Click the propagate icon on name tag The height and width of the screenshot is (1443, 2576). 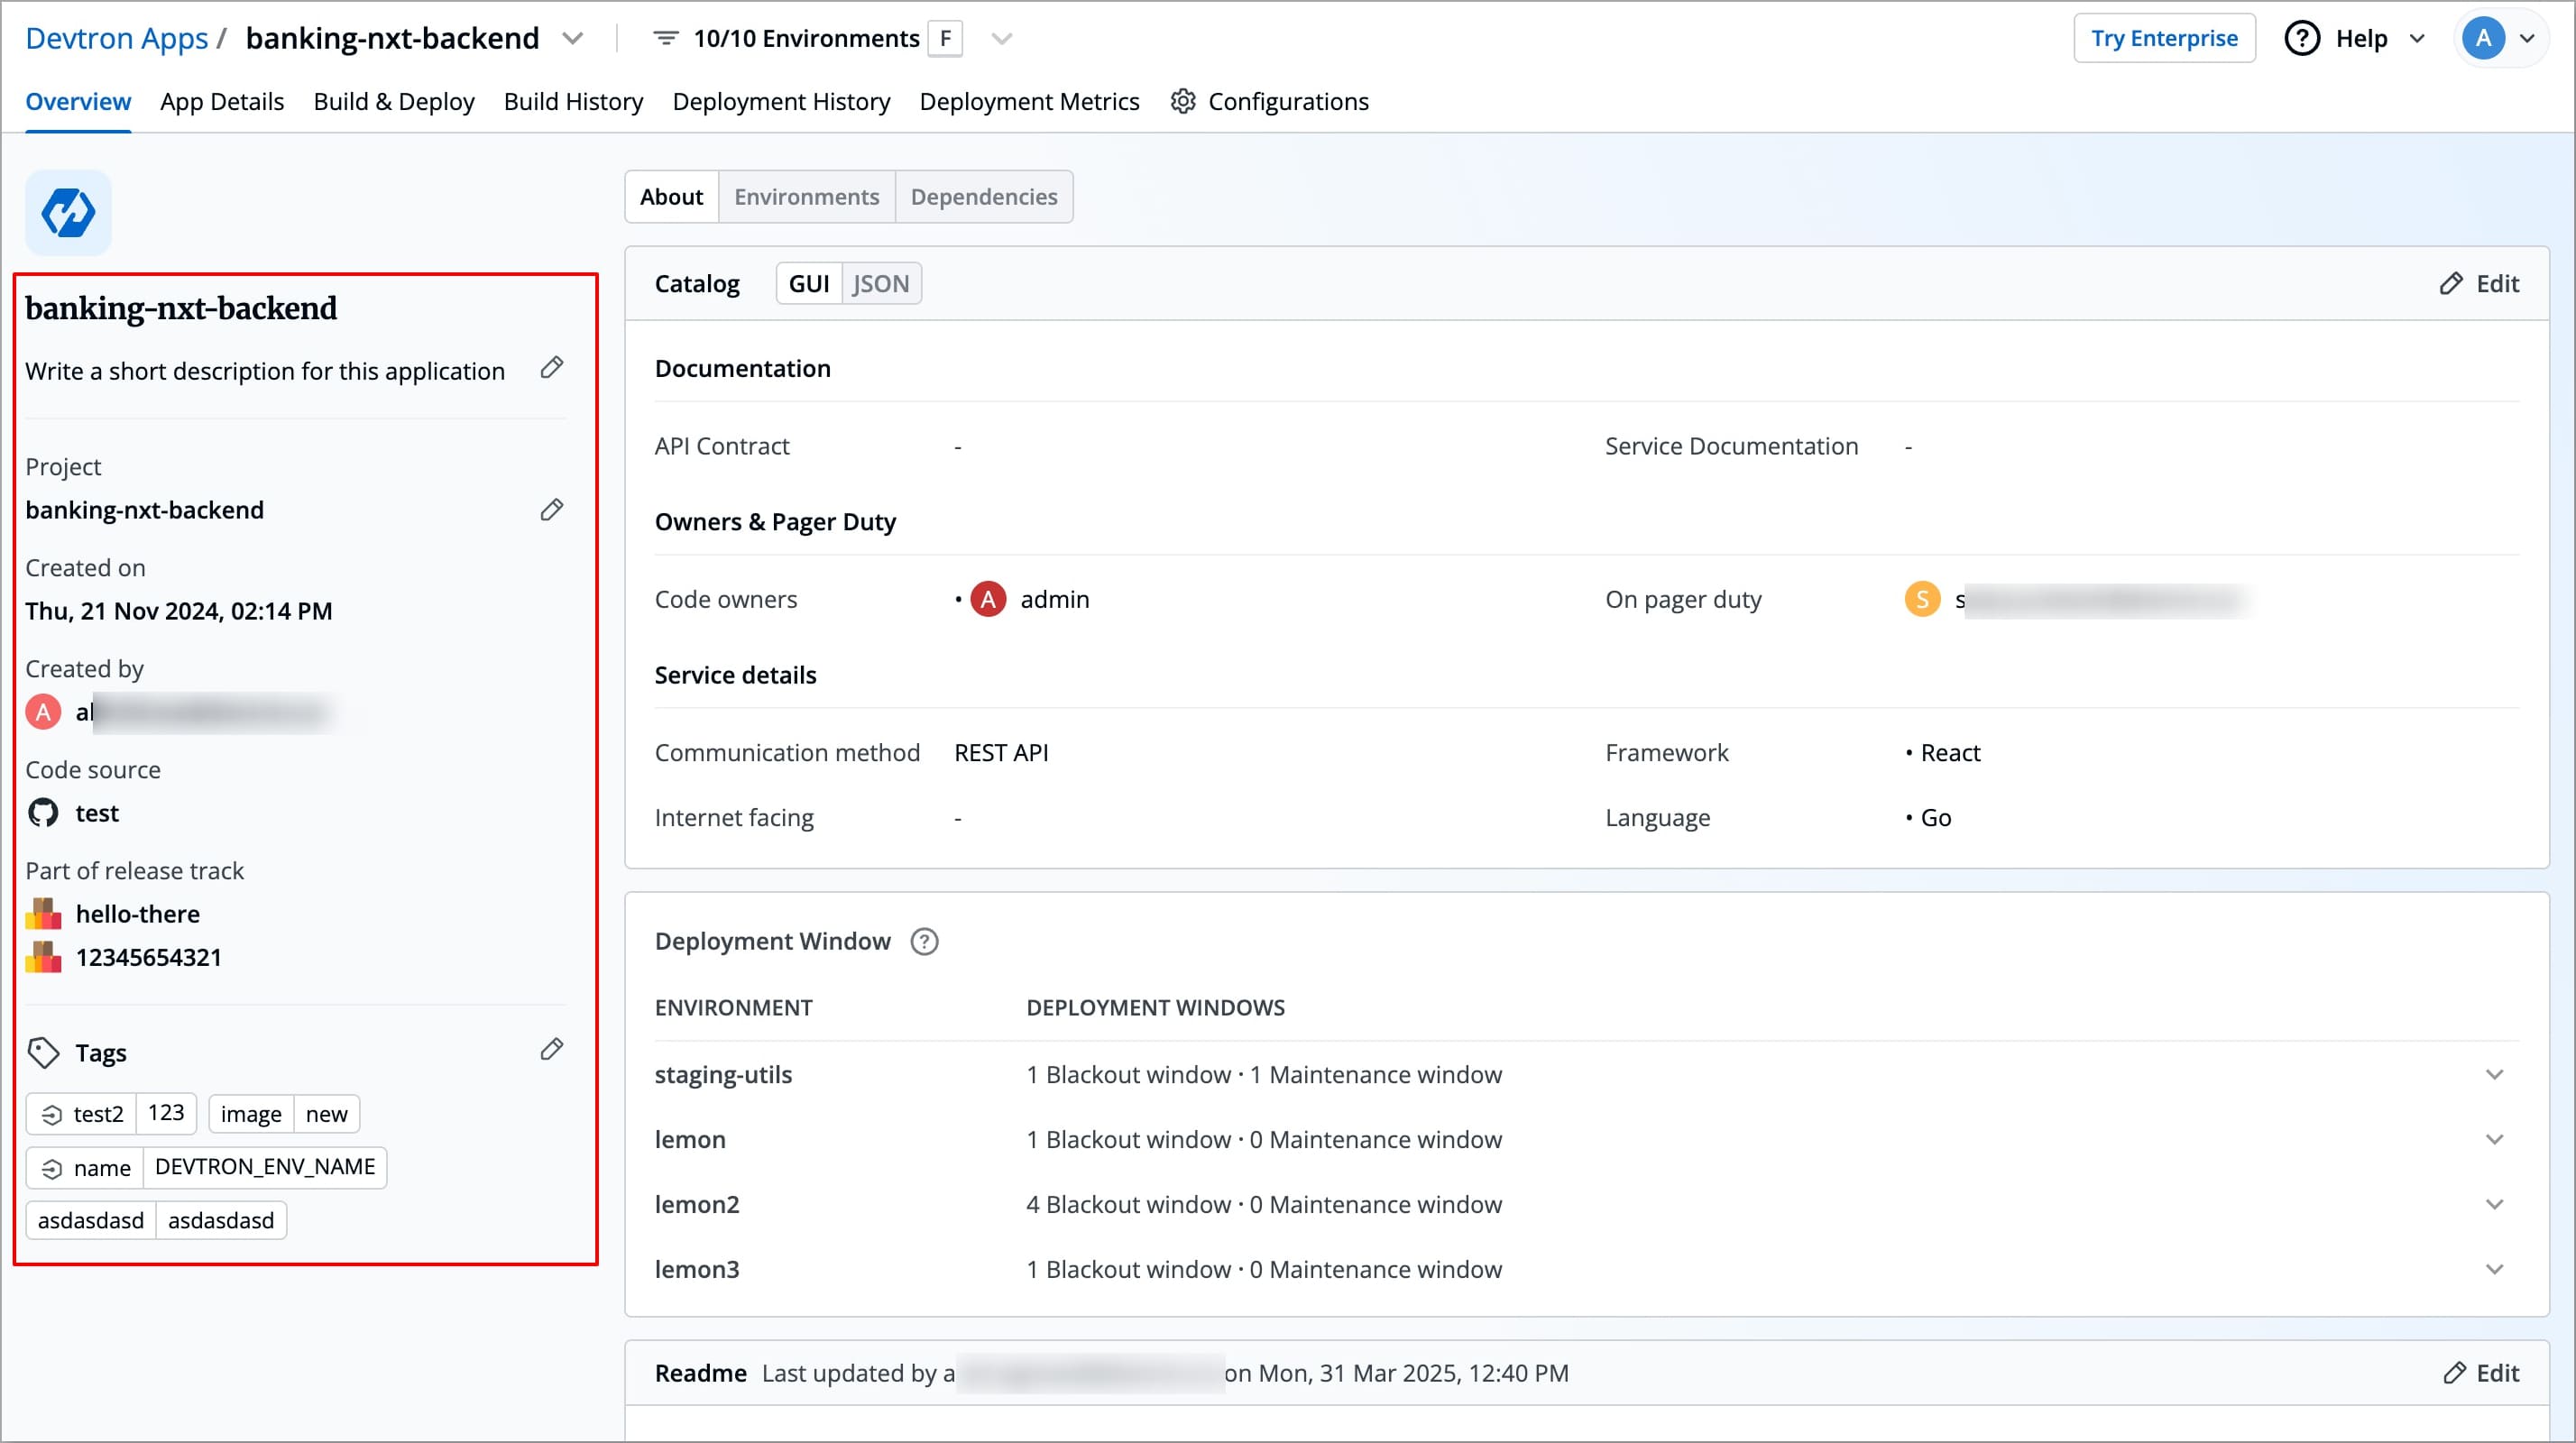(52, 1168)
